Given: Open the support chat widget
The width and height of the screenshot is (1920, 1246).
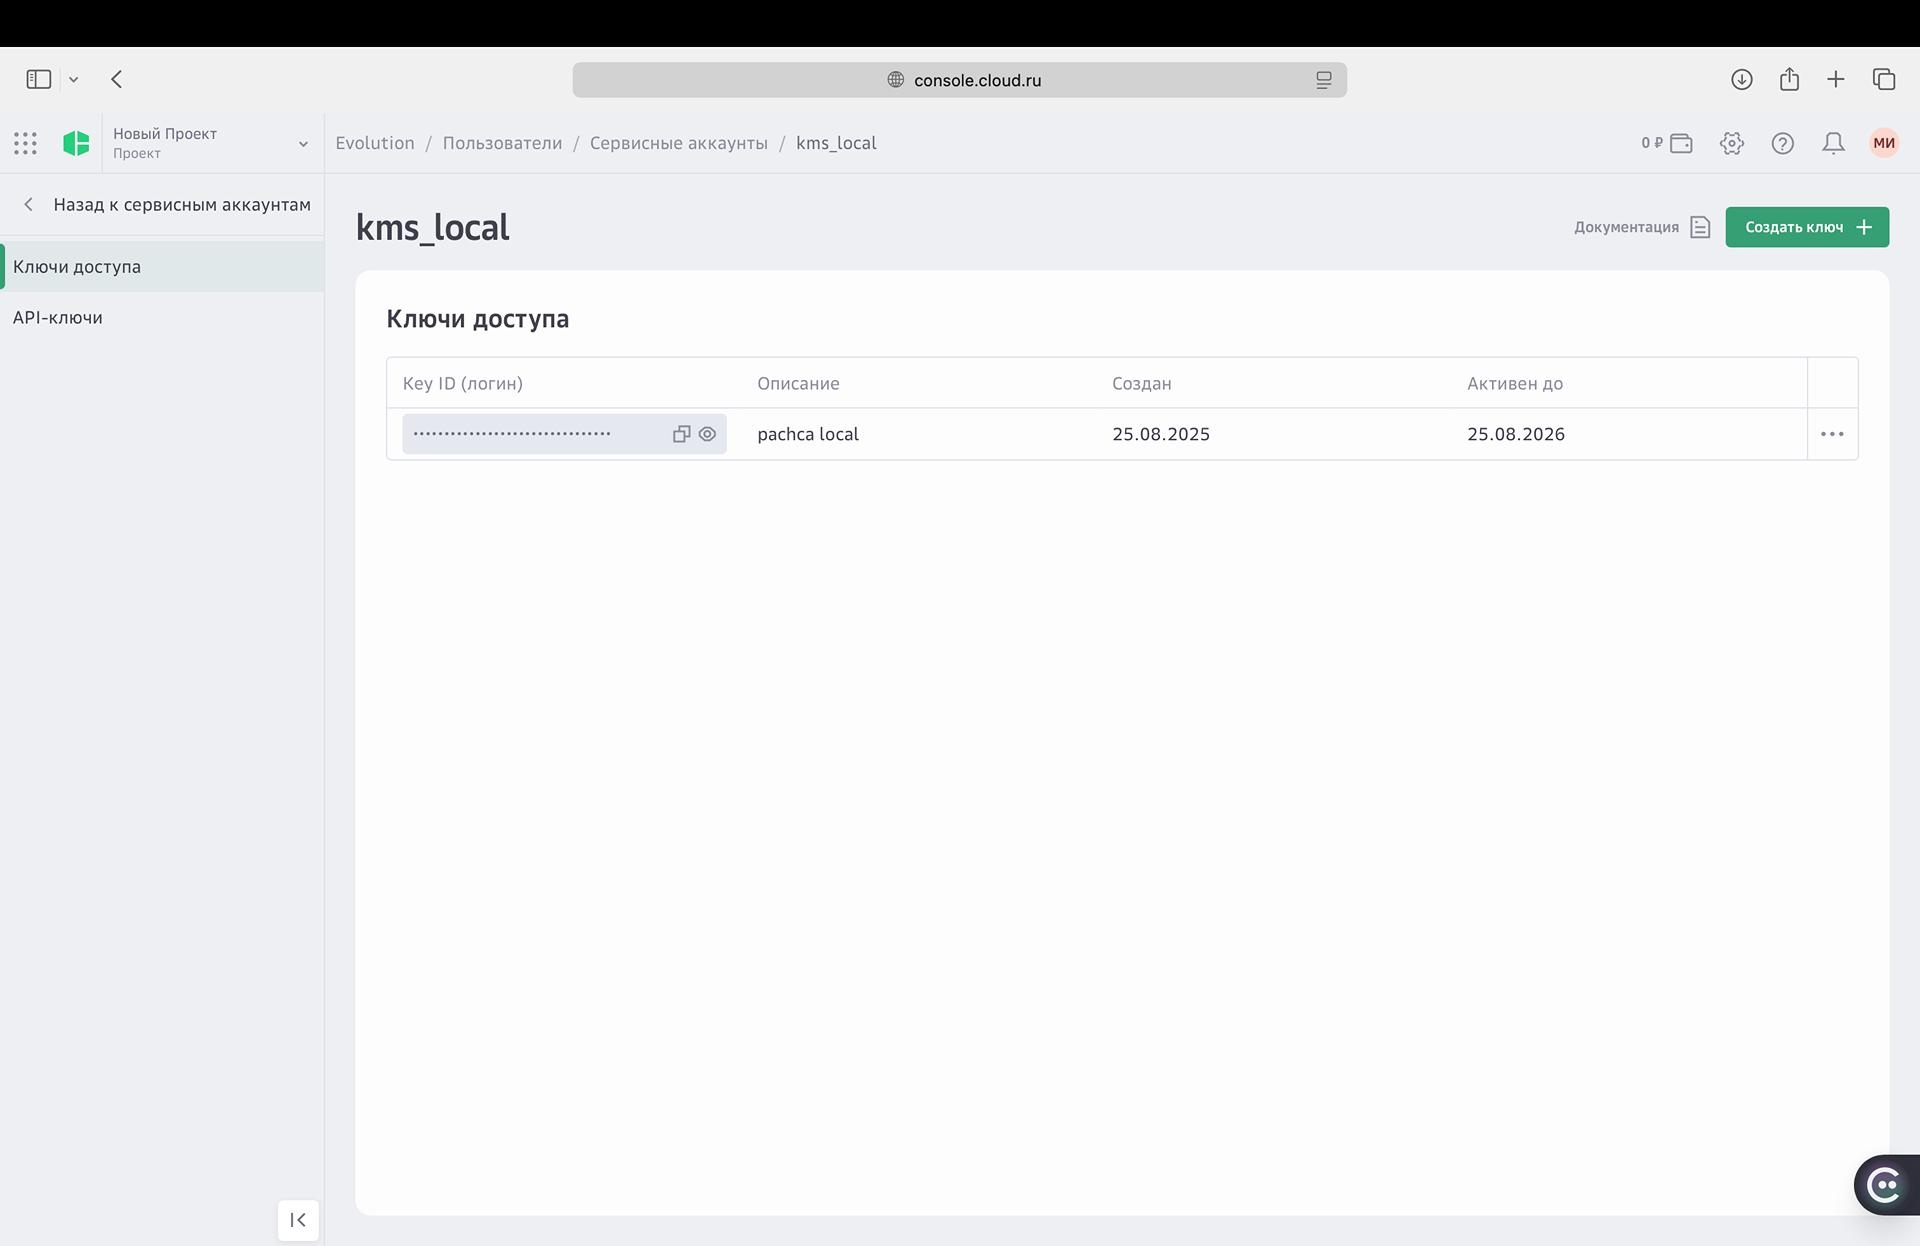Looking at the screenshot, I should point(1885,1185).
